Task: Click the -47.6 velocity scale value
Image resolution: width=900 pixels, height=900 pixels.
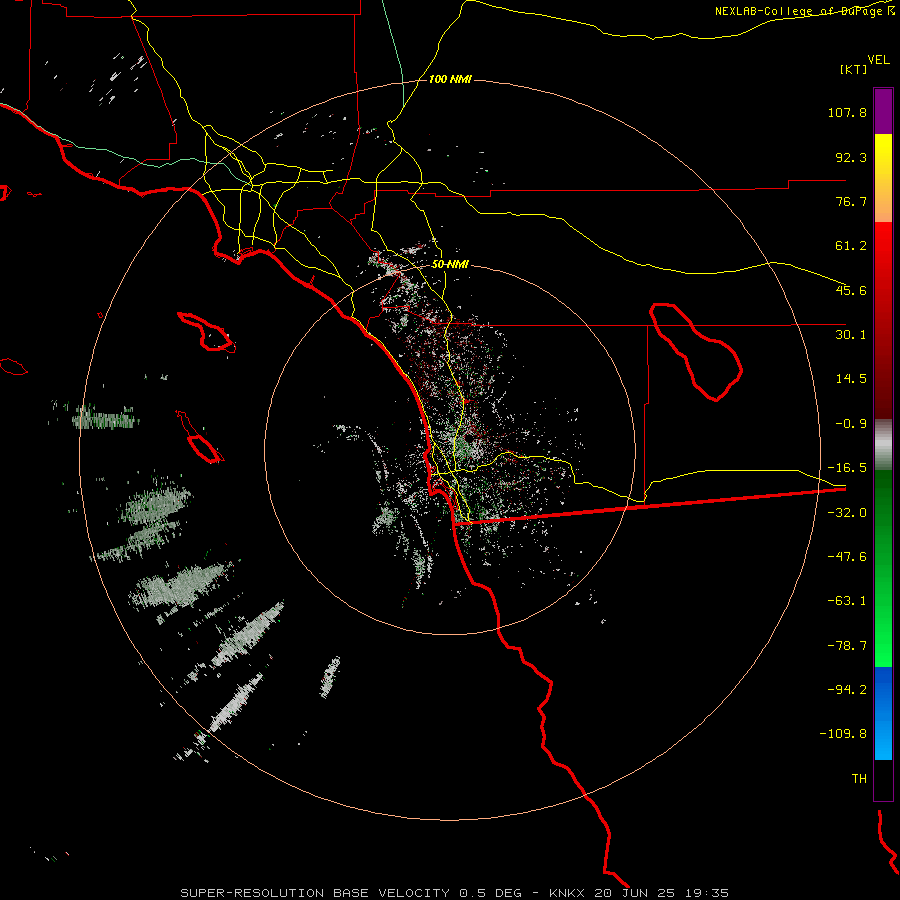Action: (847, 557)
